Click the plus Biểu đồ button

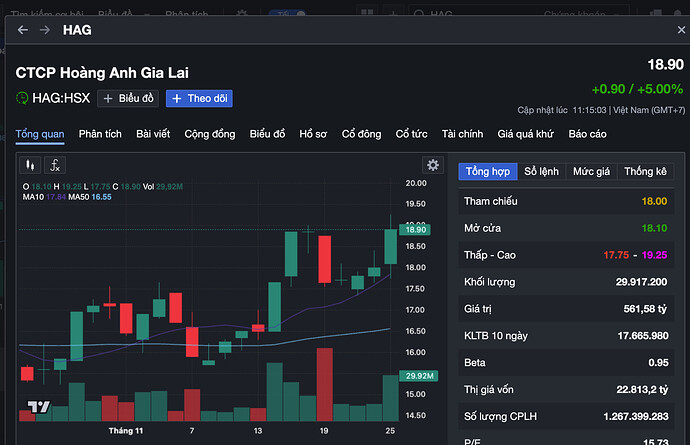pos(128,98)
